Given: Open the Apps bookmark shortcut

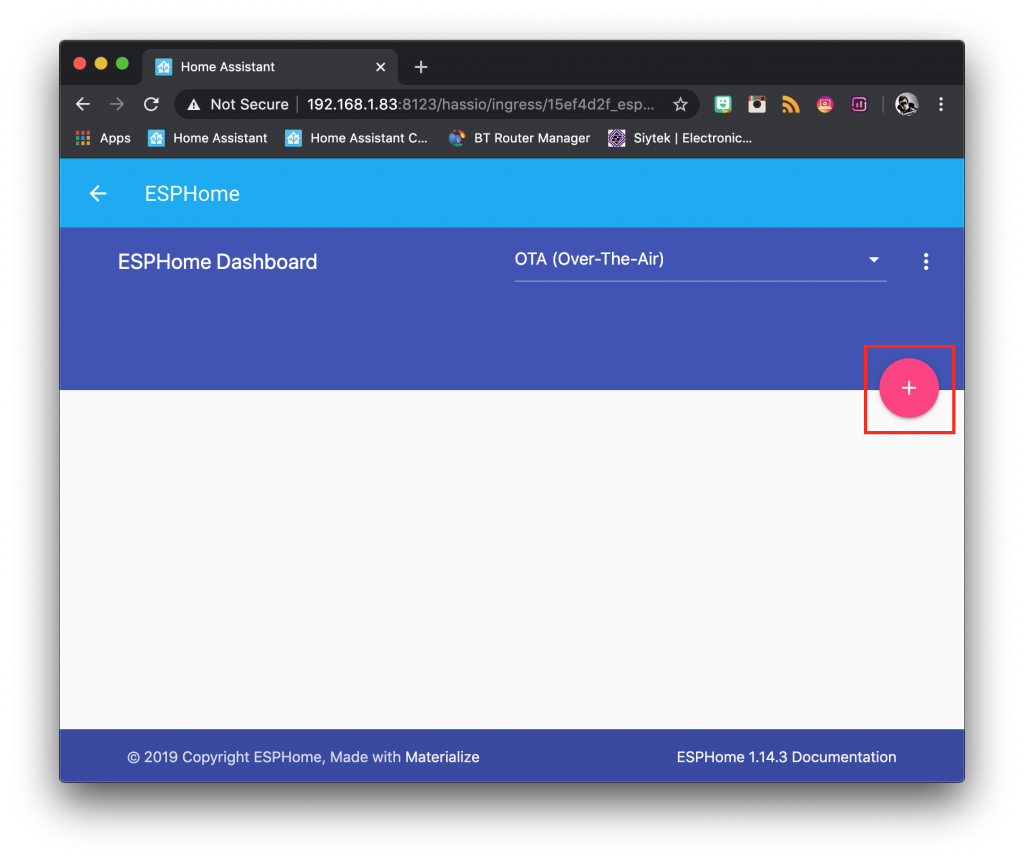Looking at the screenshot, I should click(103, 138).
